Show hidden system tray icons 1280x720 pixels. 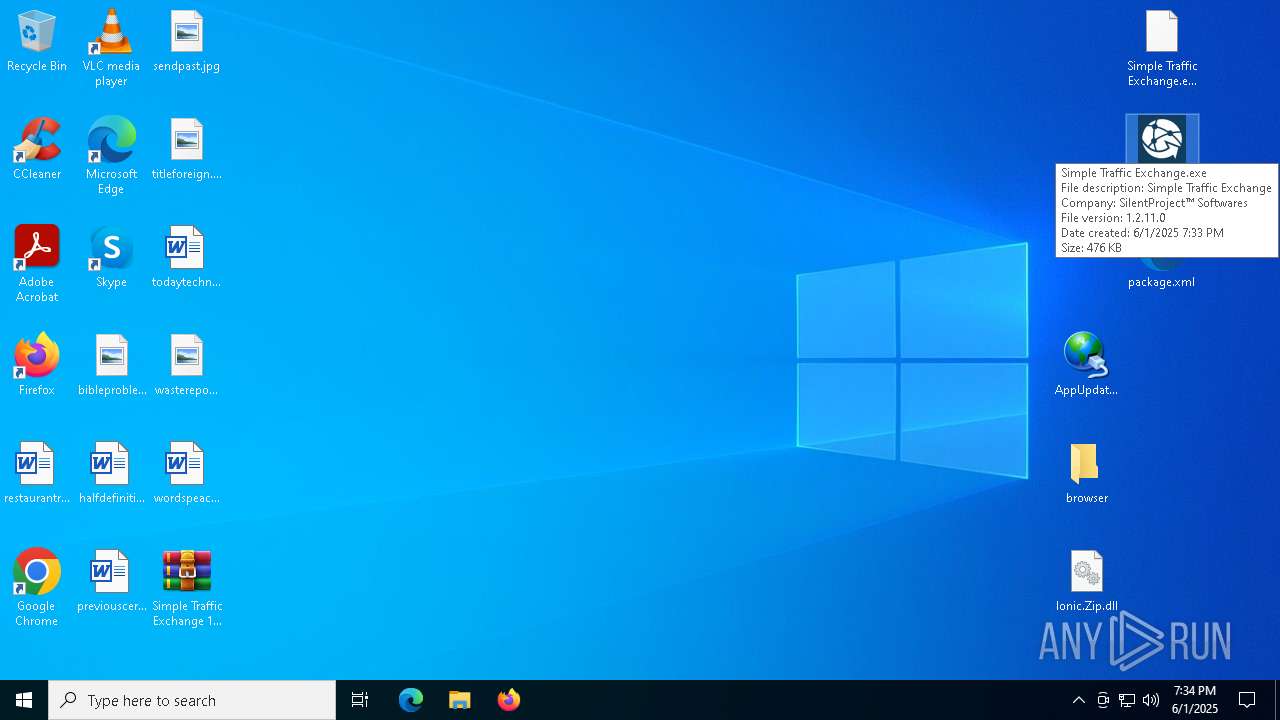(1079, 700)
